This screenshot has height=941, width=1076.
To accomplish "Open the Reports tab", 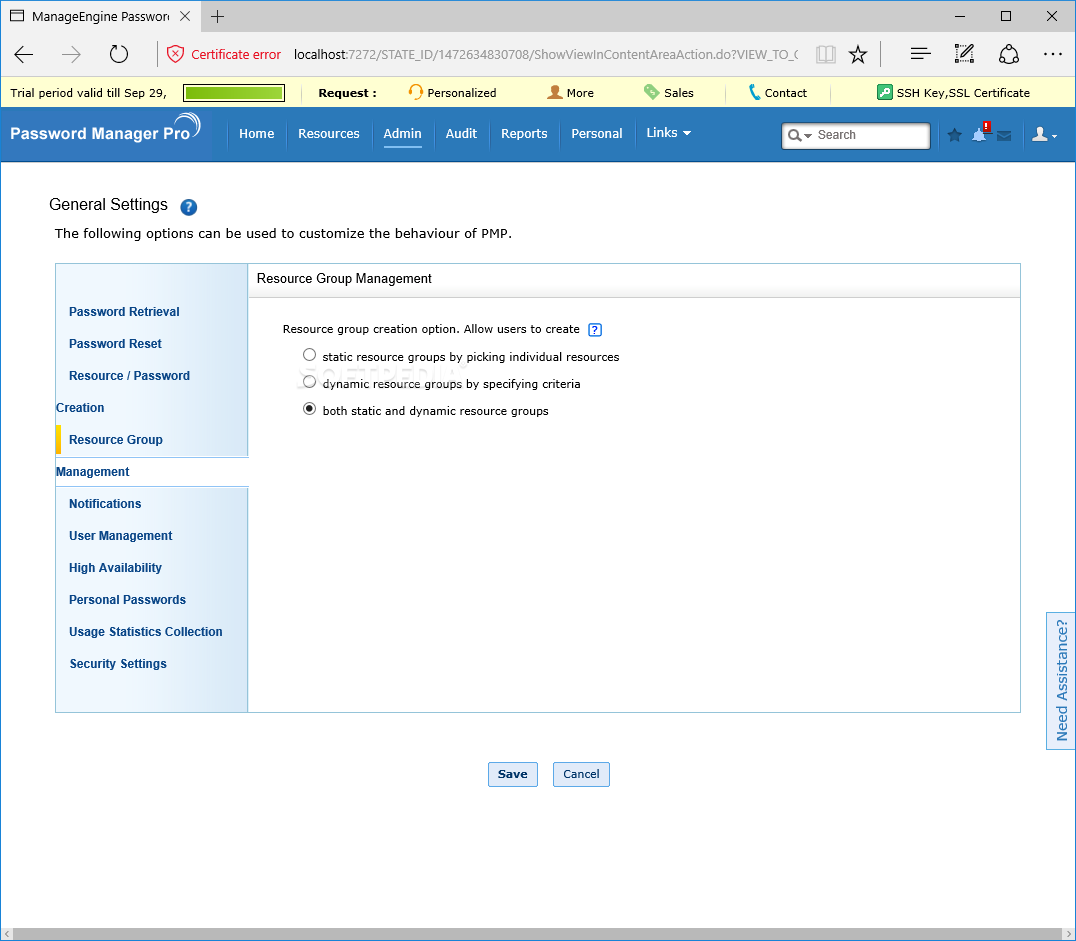I will [x=524, y=133].
